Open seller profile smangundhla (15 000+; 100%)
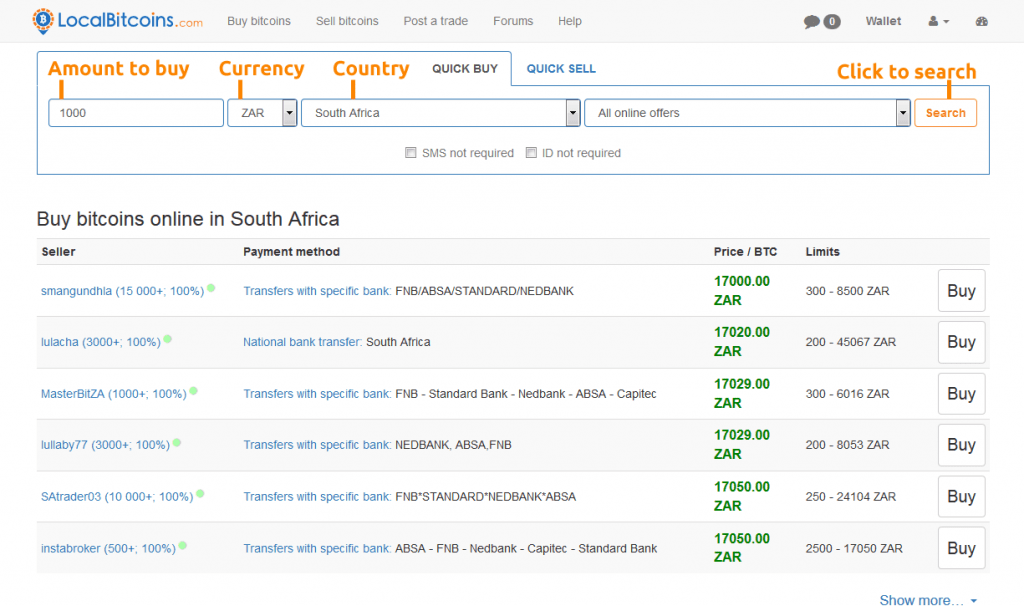Screen dimensions: 1024x606 123,291
